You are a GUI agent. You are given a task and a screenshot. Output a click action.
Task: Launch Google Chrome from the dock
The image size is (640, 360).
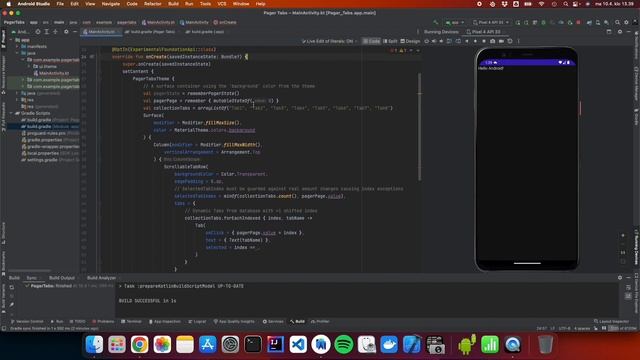(x=140, y=344)
